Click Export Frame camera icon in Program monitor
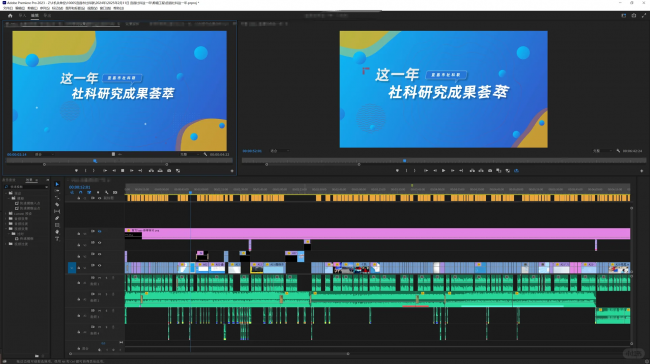The width and height of the screenshot is (650, 364). pos(490,170)
